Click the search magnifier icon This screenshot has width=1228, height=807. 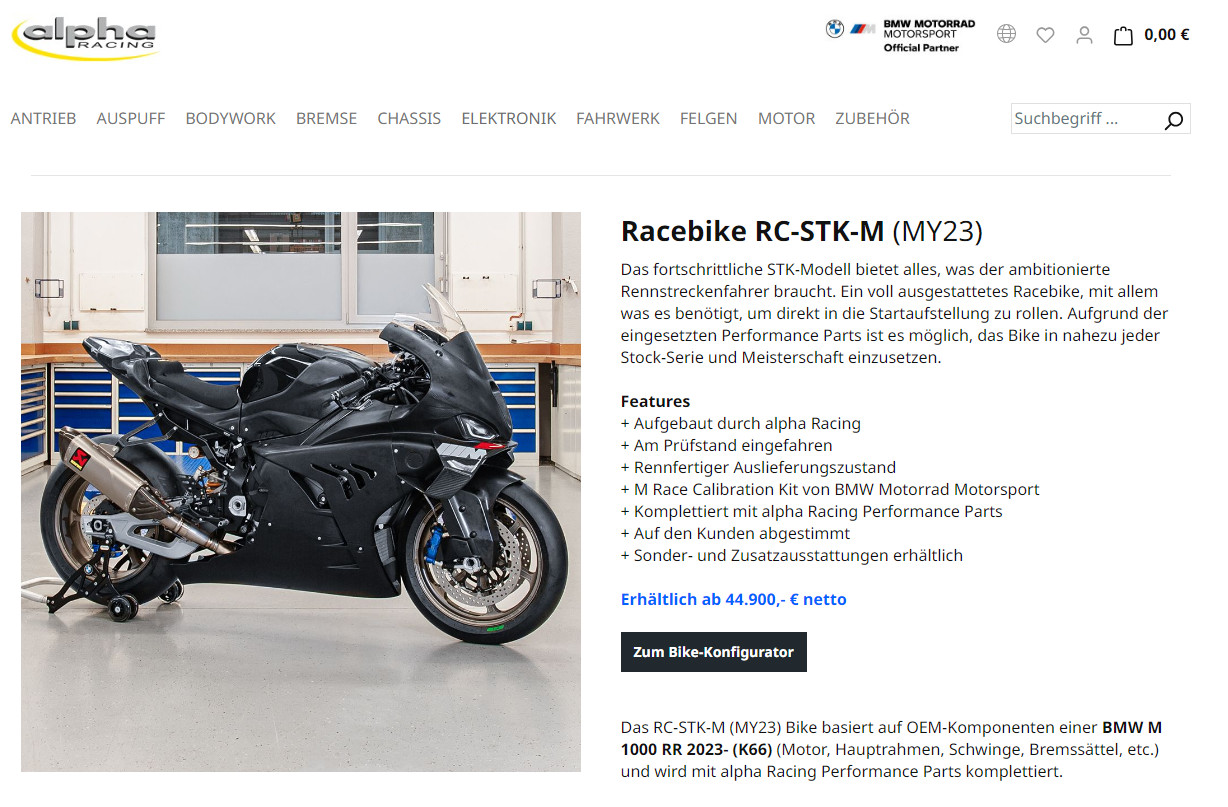[1174, 120]
